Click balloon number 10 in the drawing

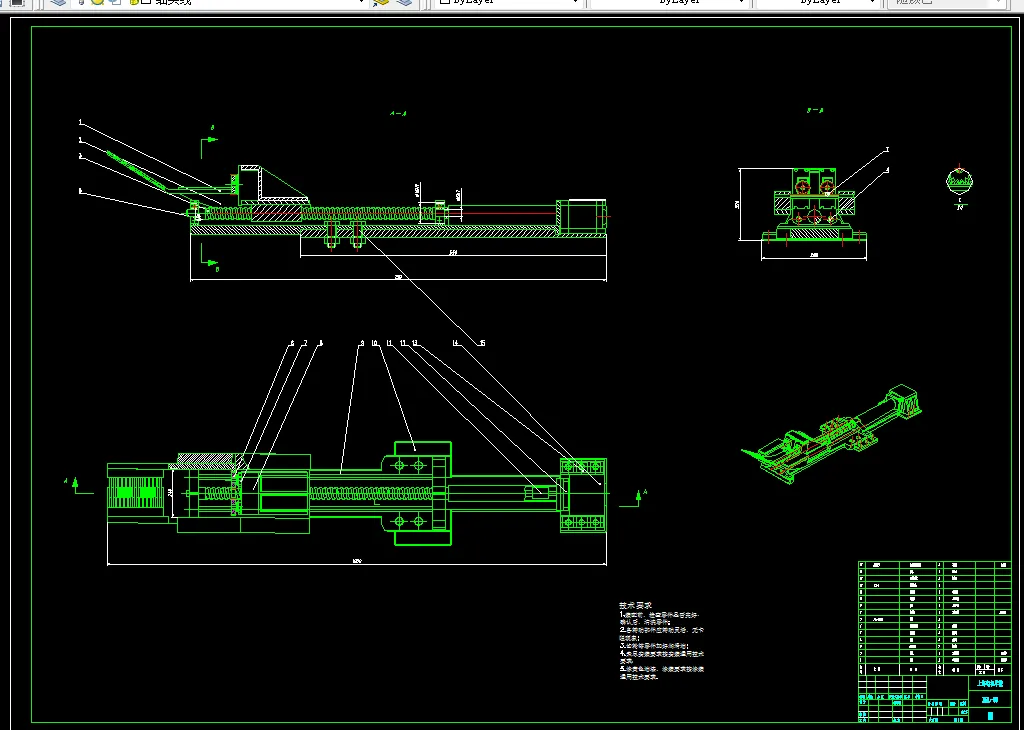click(x=374, y=343)
